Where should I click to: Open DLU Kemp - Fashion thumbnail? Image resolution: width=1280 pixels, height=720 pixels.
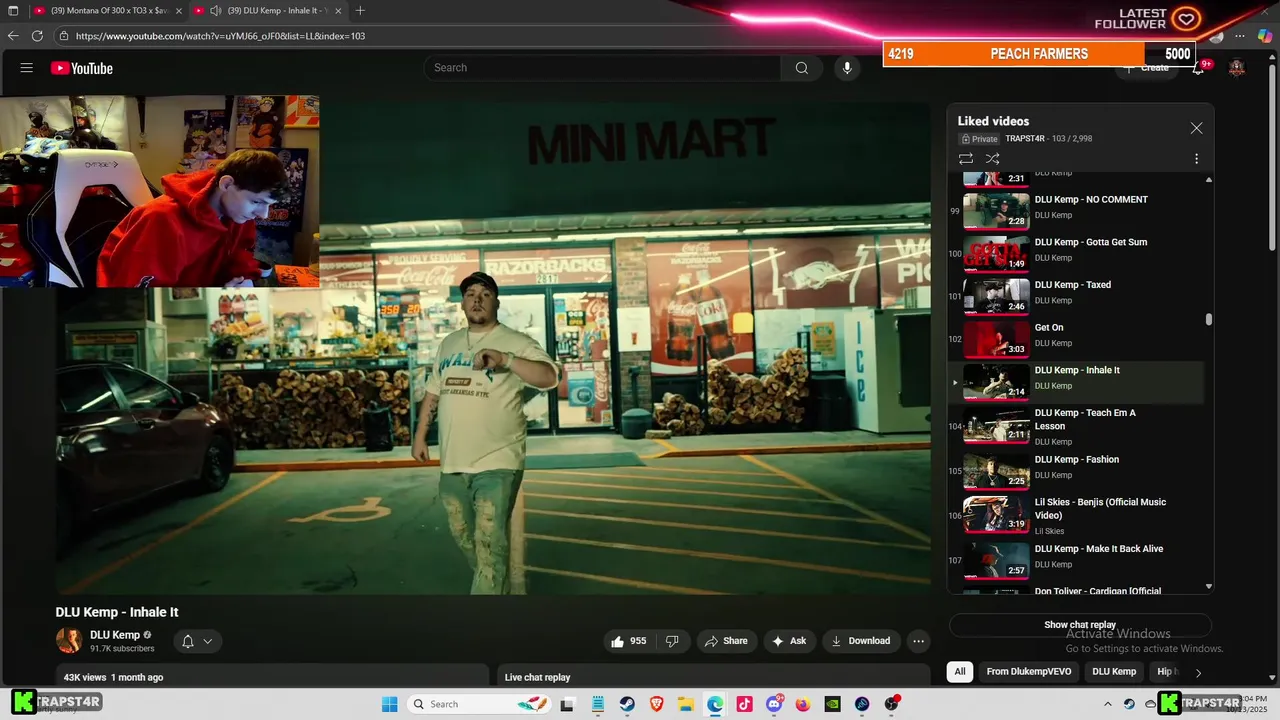(x=996, y=470)
